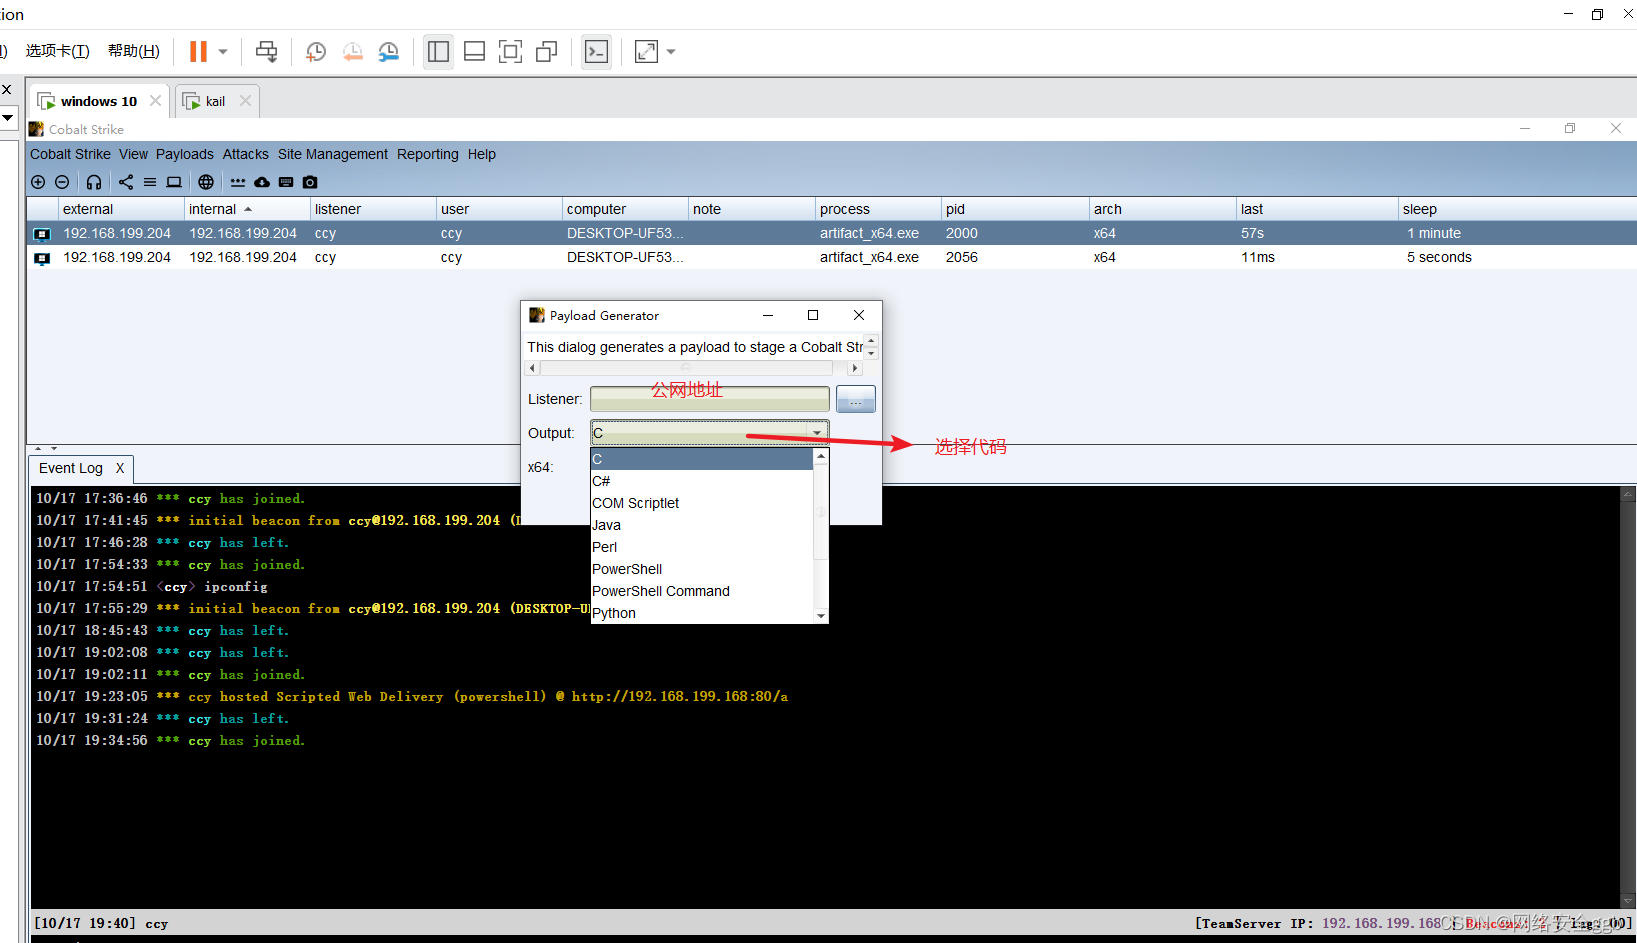1637x943 pixels.
Task: Click the connect to team server icon
Action: 38,182
